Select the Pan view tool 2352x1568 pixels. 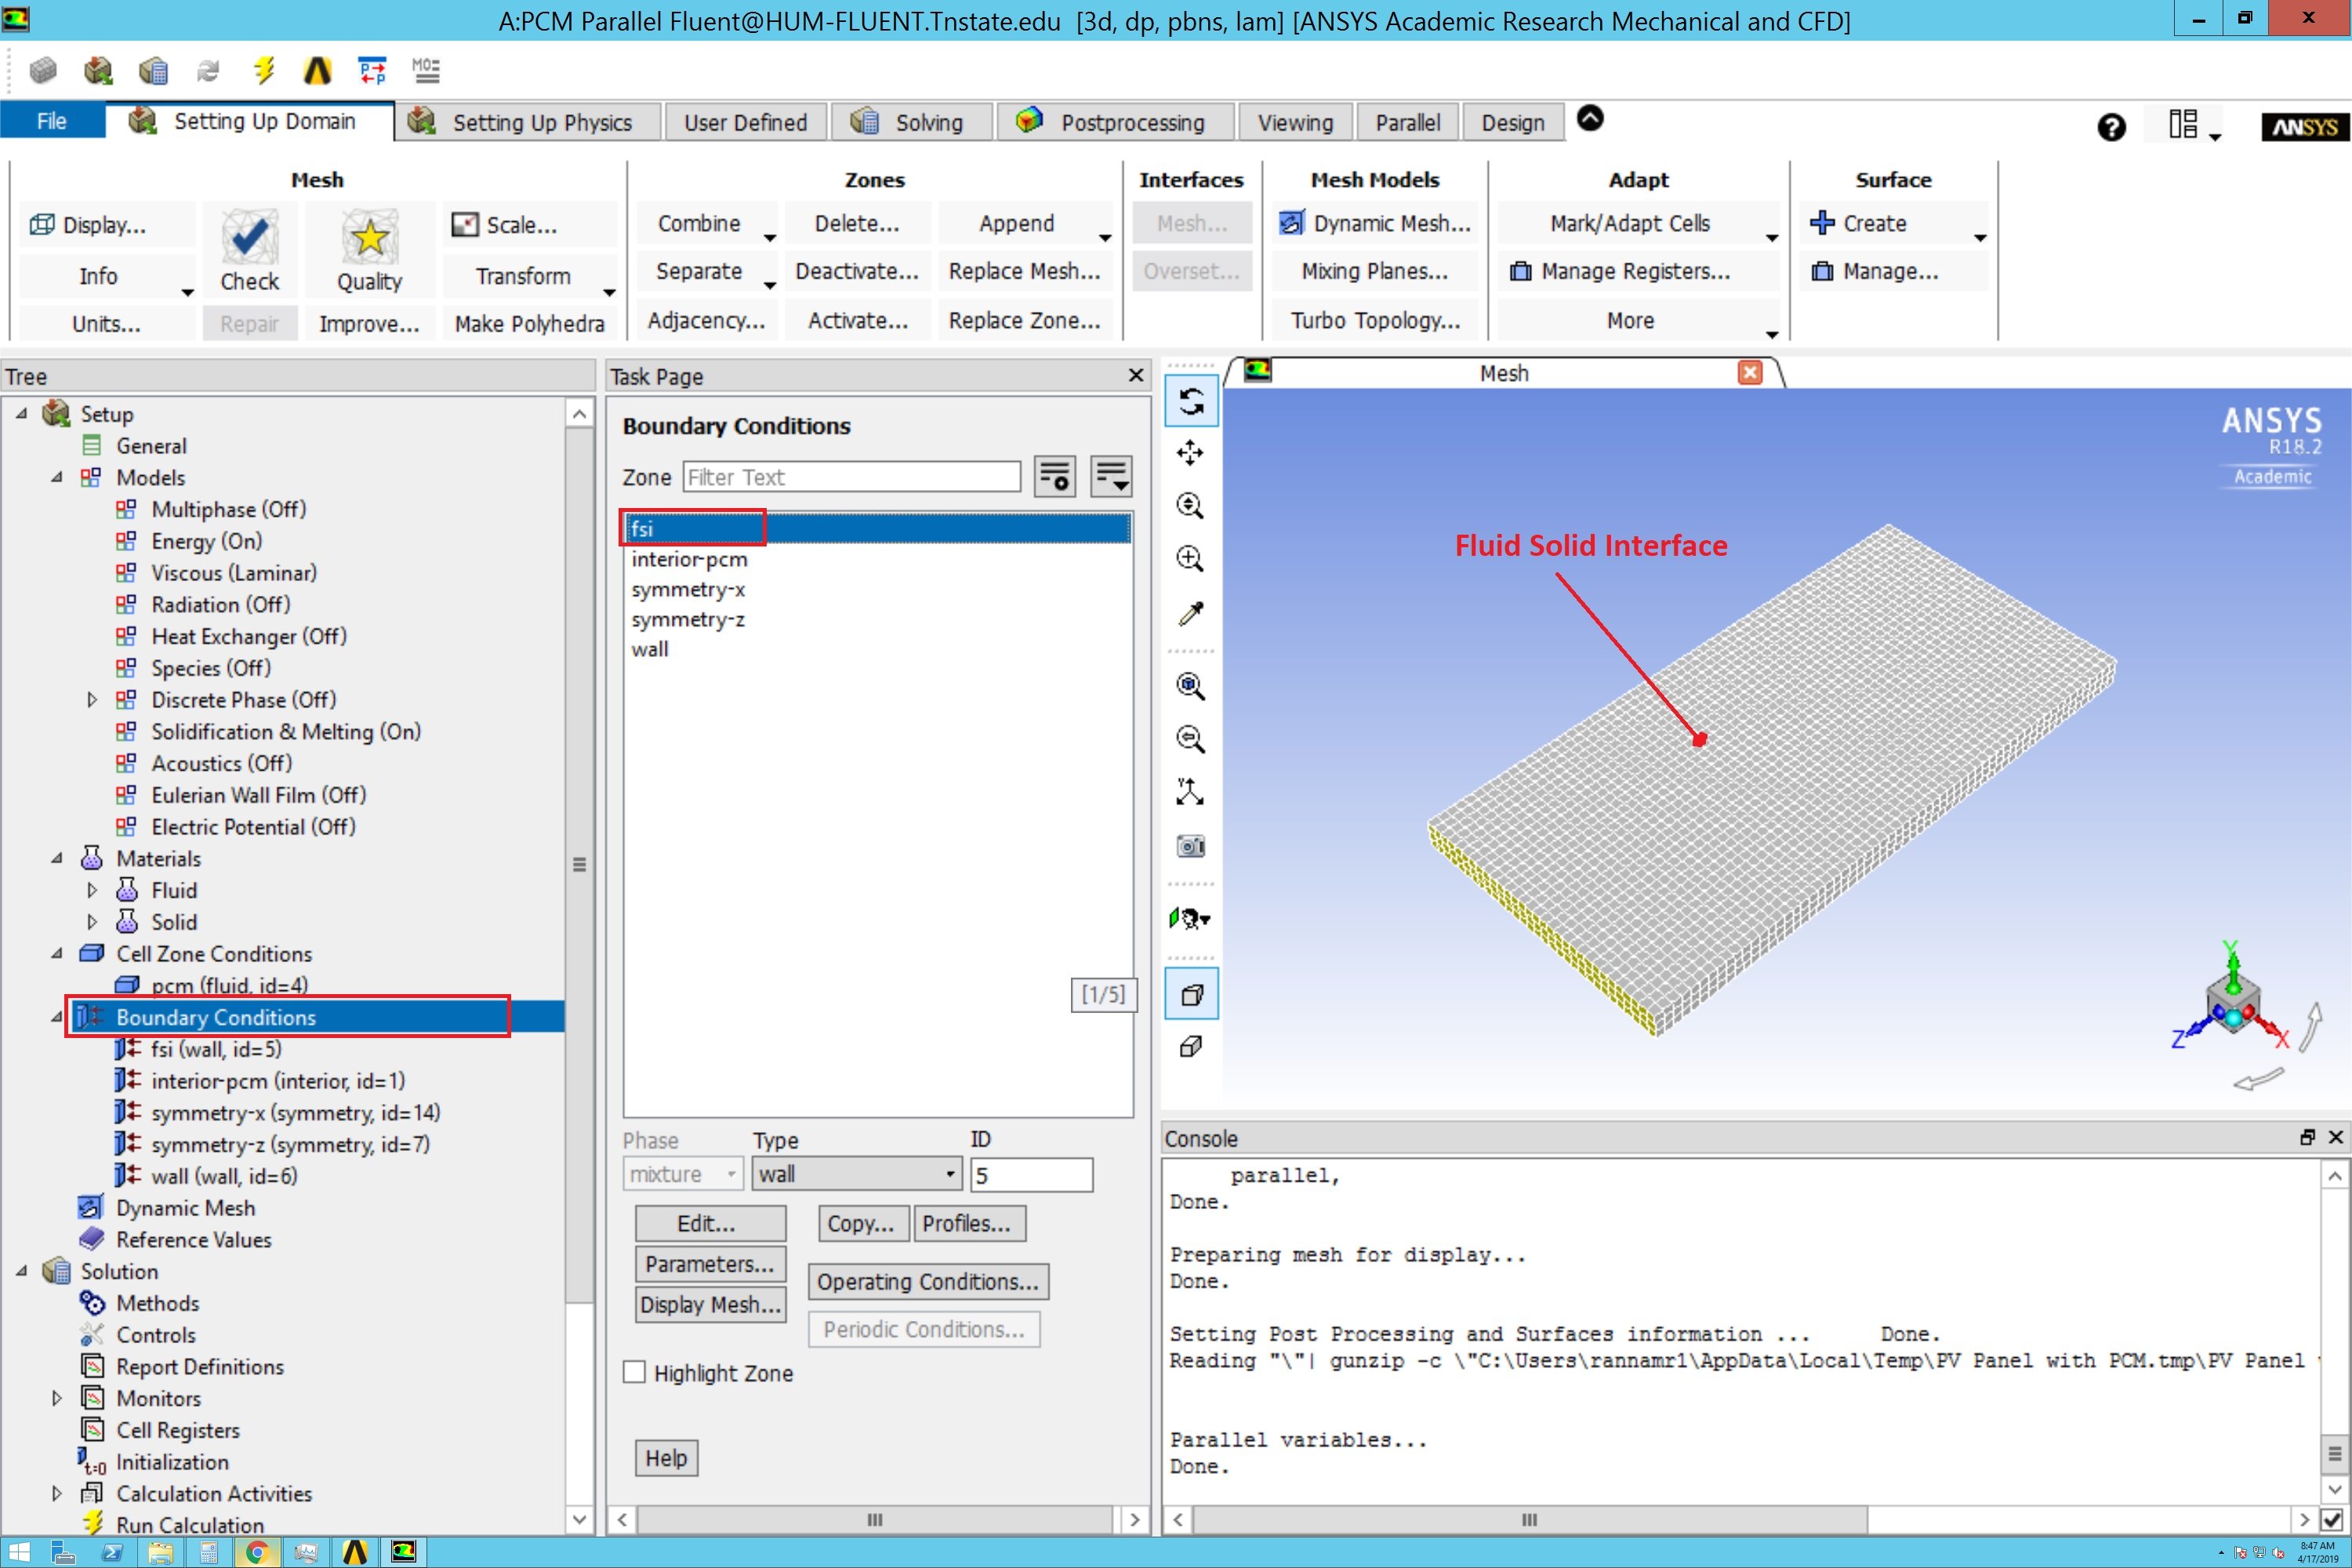[1190, 453]
